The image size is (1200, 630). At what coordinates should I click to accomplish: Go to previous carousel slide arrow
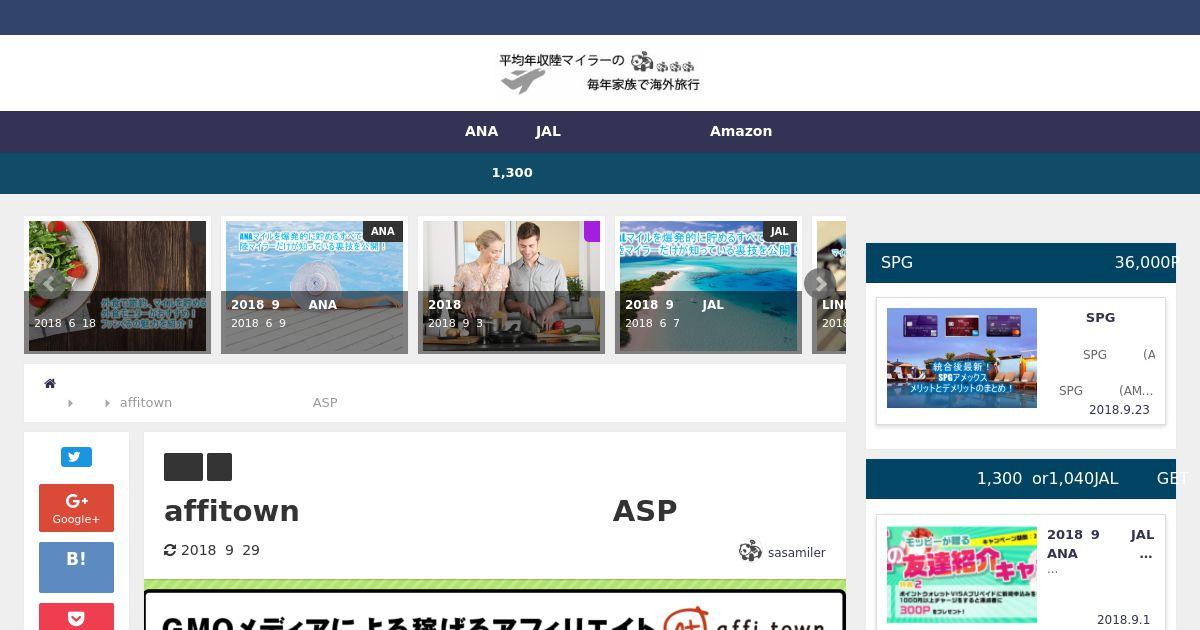[49, 284]
